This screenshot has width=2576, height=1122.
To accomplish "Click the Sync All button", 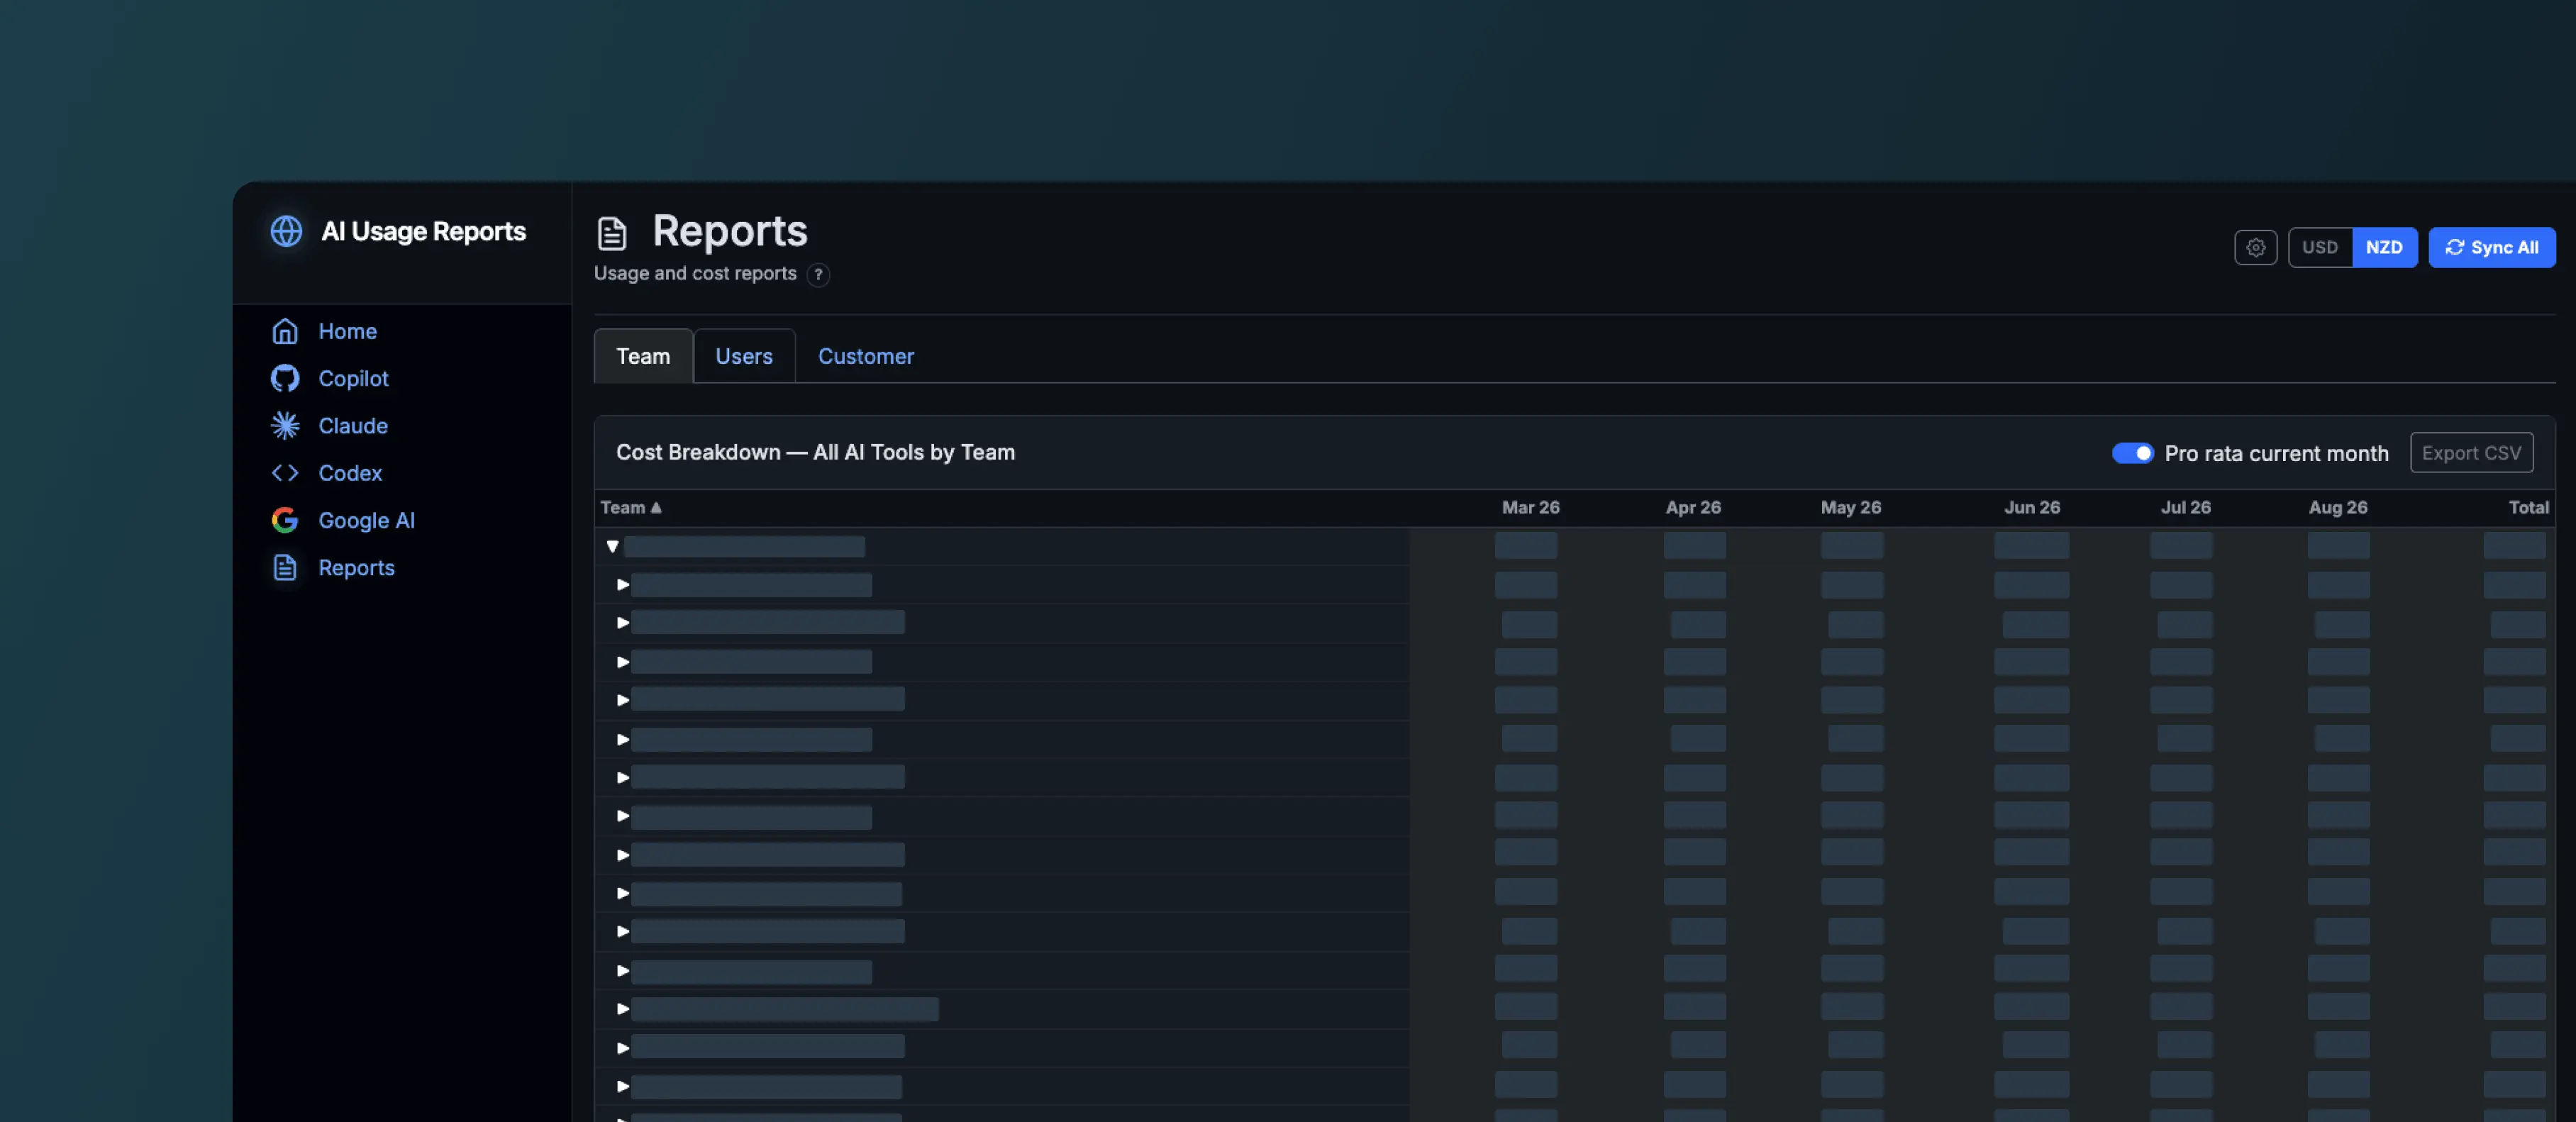I will click(2491, 247).
